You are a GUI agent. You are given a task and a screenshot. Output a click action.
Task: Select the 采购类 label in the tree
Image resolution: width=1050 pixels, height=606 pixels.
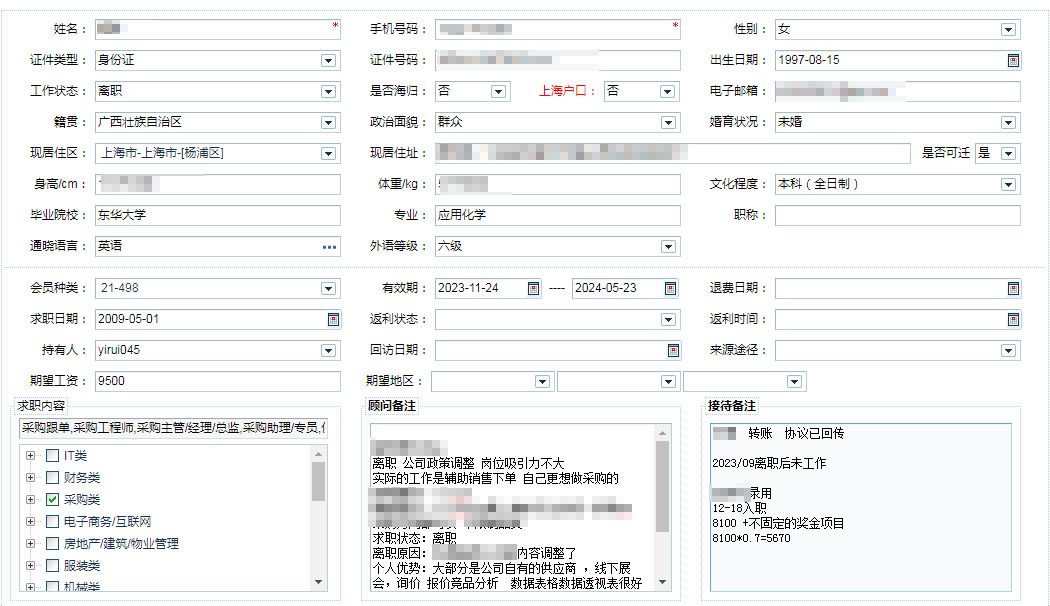pos(82,500)
